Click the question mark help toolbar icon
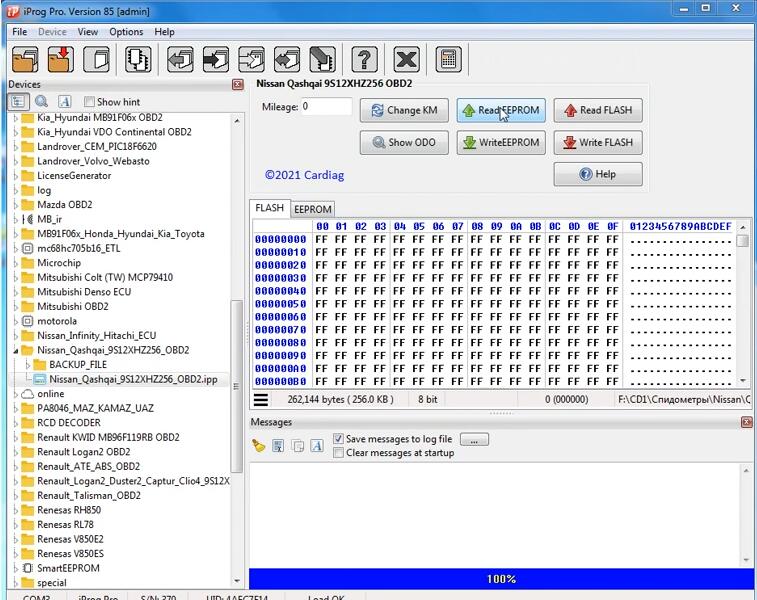The width and height of the screenshot is (757, 600). click(364, 59)
